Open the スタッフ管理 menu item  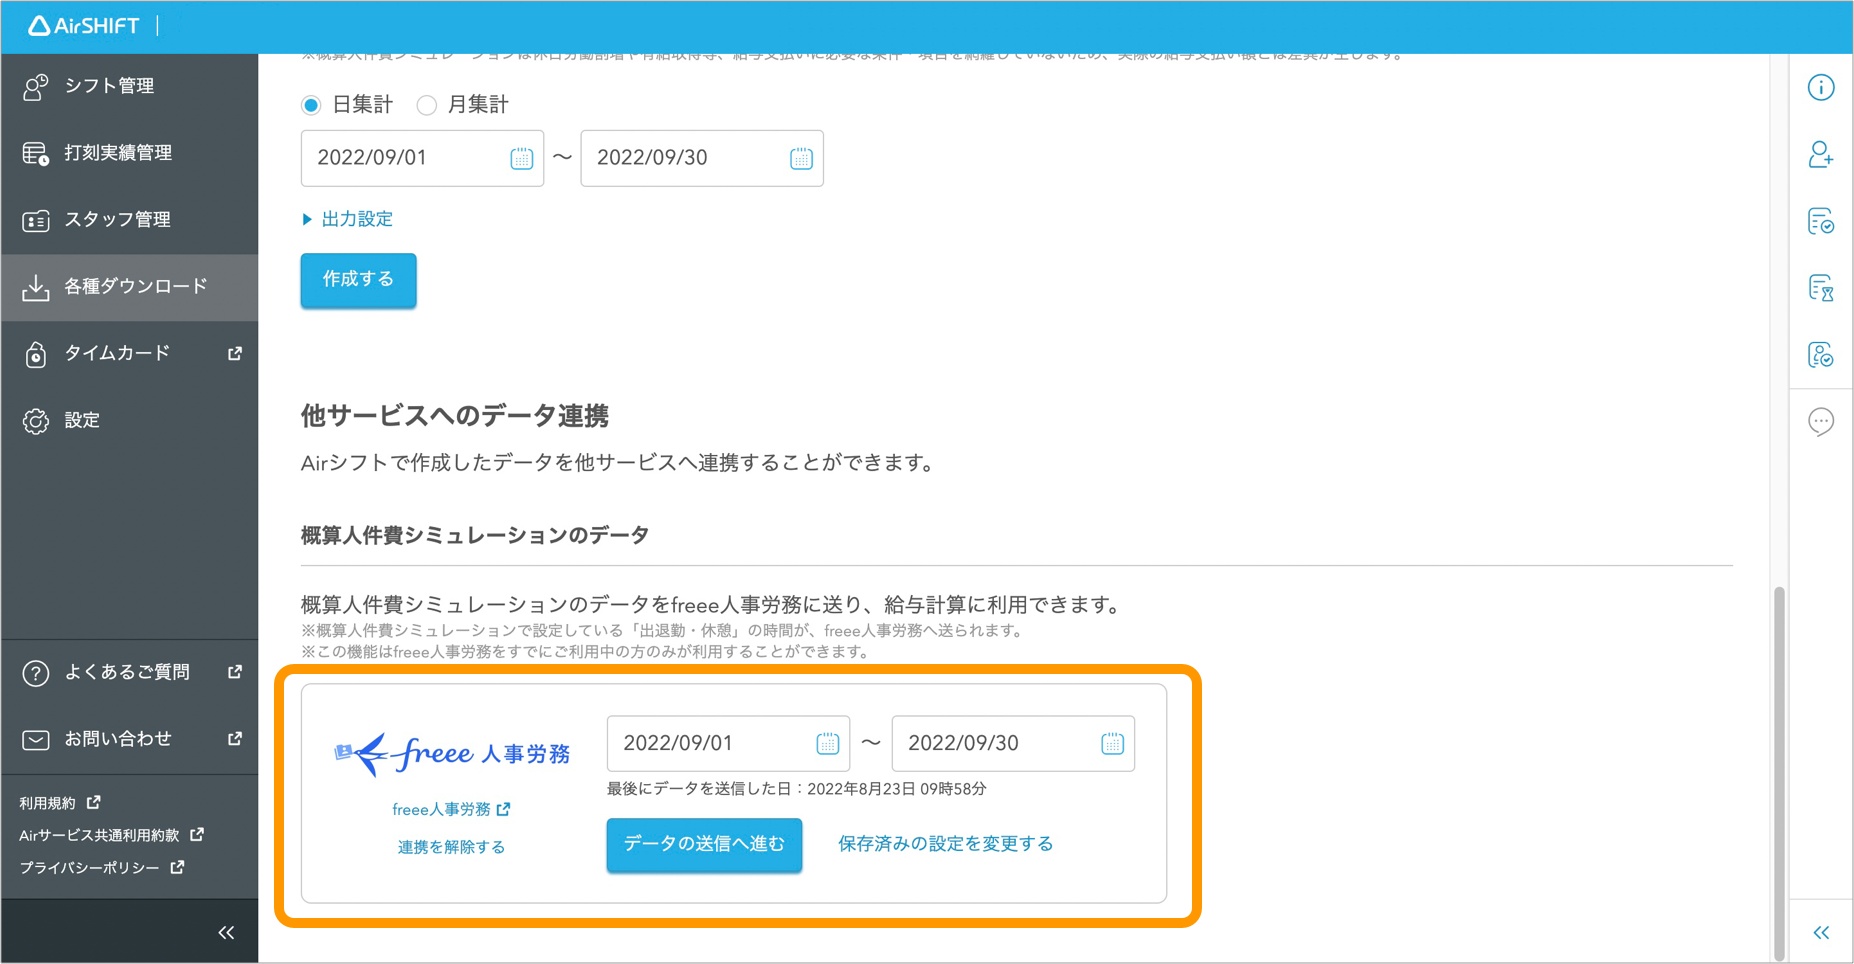[117, 220]
